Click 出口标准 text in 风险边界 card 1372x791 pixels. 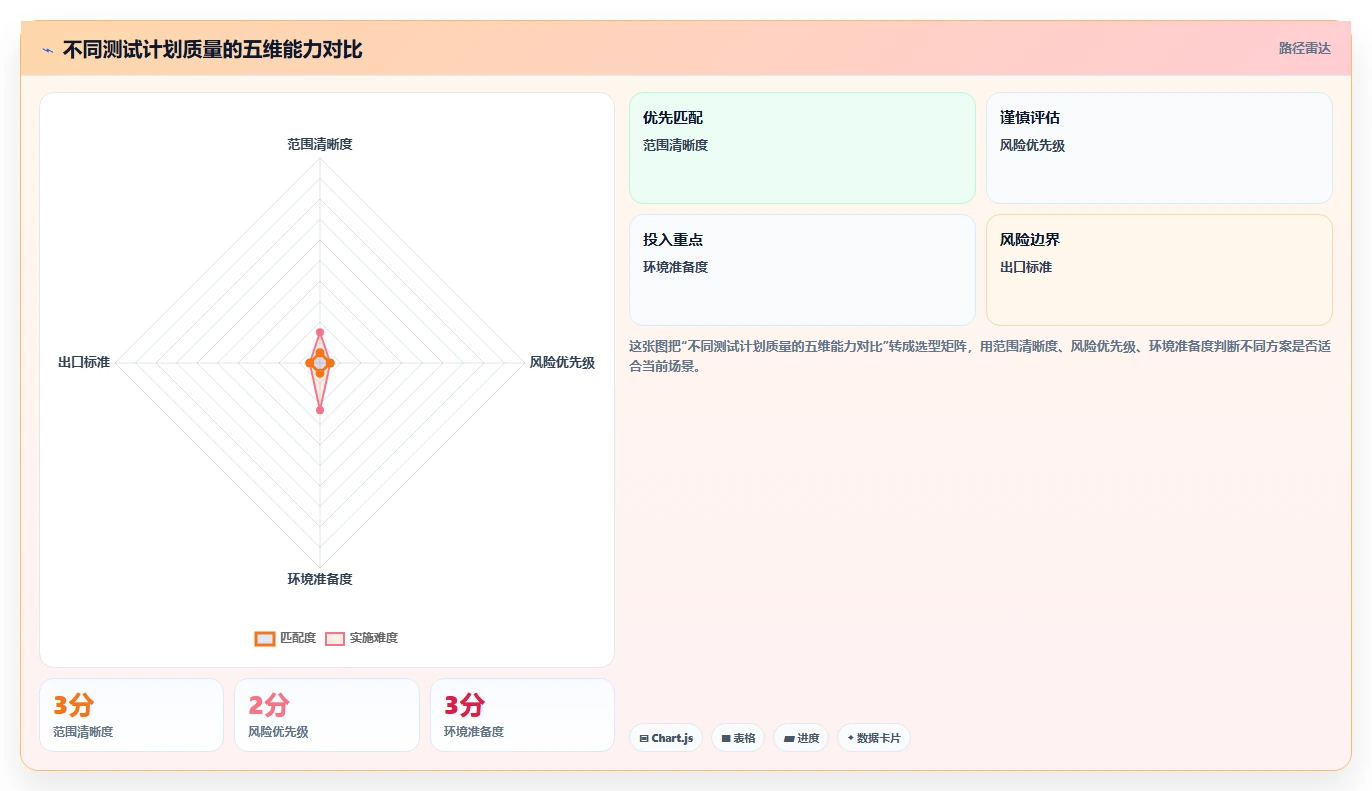(x=1026, y=267)
